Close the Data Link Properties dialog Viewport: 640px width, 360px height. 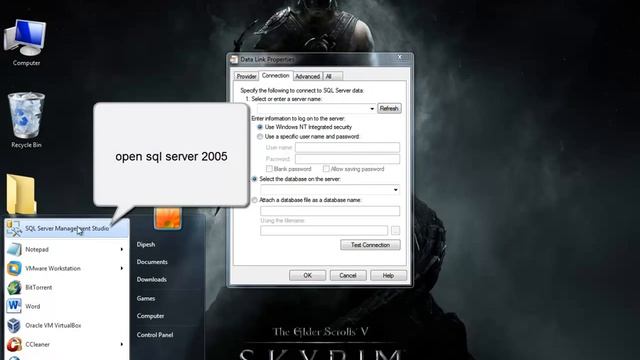pyautogui.click(x=400, y=57)
